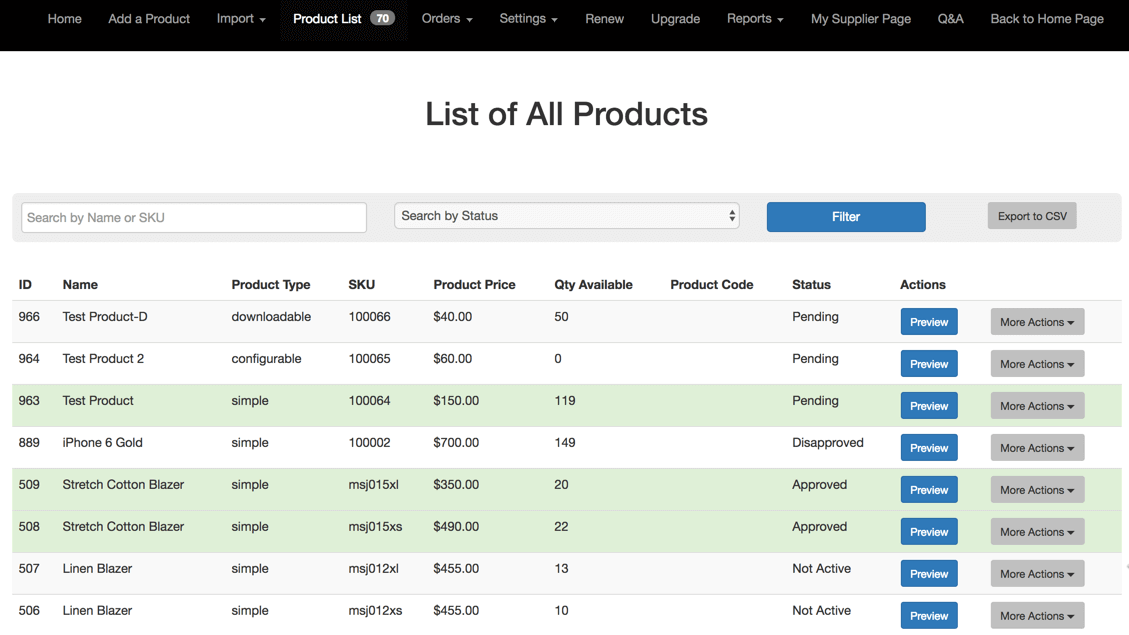Open the Q&A page
Viewport: 1129px width, 635px height.
tap(950, 19)
